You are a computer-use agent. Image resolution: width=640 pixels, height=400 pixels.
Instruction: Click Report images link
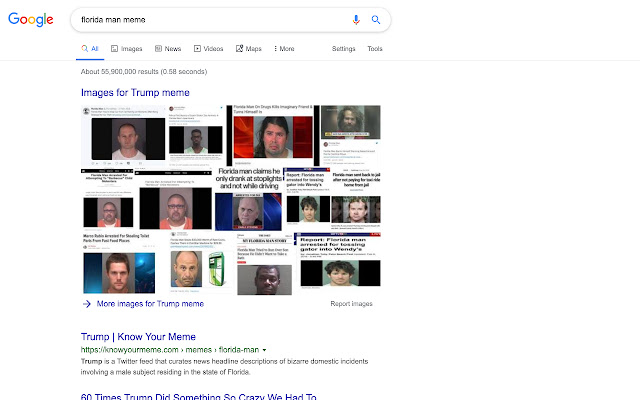pos(351,304)
